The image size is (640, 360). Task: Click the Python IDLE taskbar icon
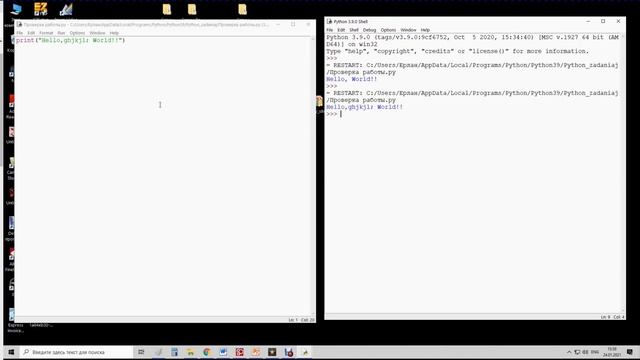[305, 352]
